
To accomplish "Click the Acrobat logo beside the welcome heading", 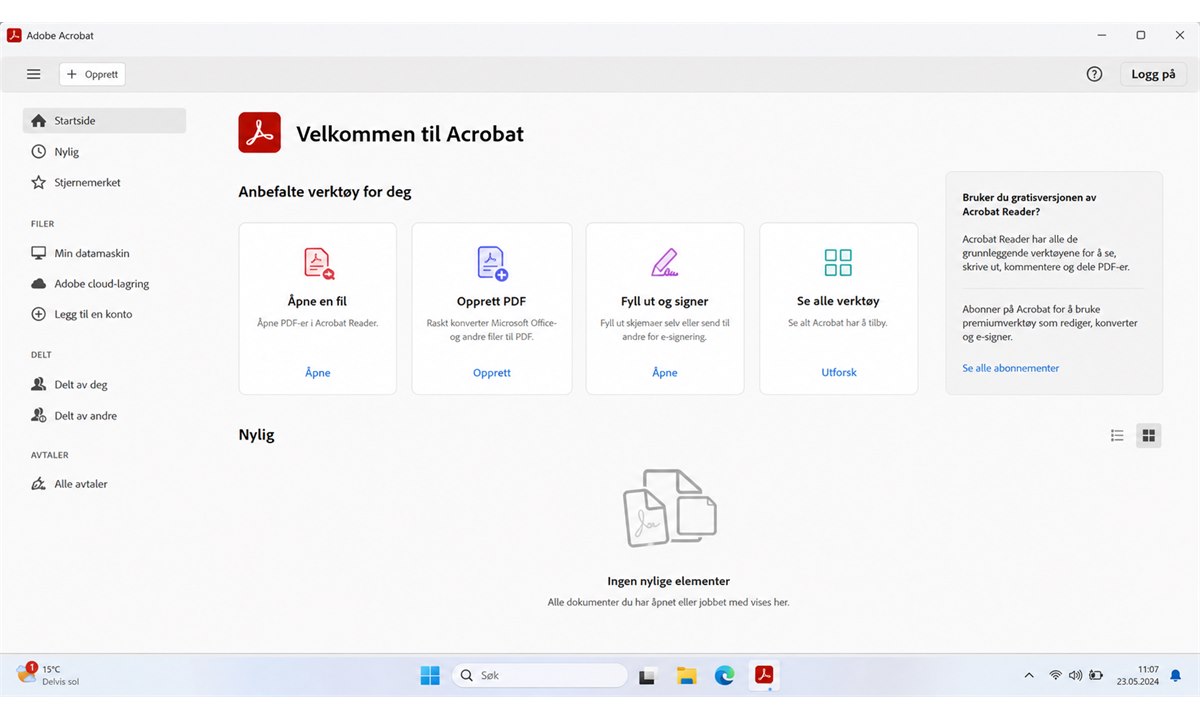I will click(x=260, y=133).
